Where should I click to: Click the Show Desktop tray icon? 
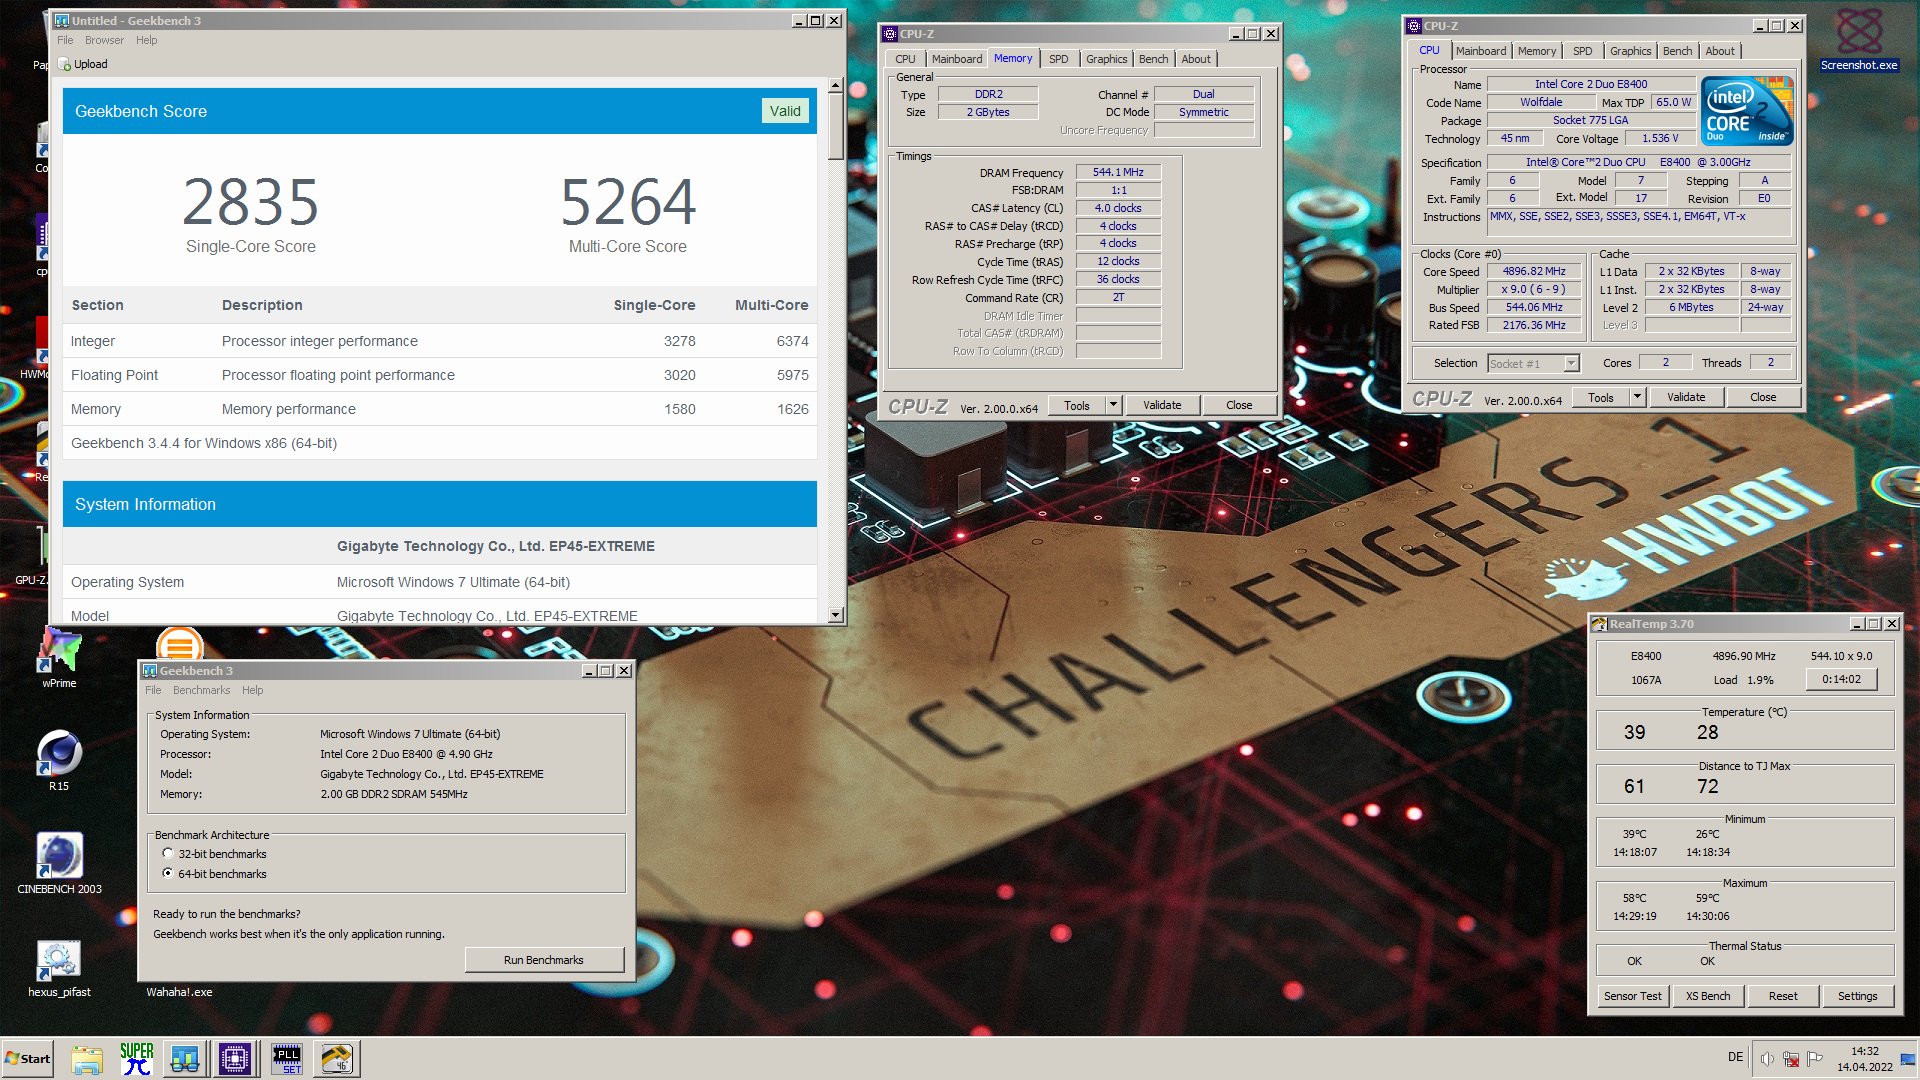point(1909,1059)
